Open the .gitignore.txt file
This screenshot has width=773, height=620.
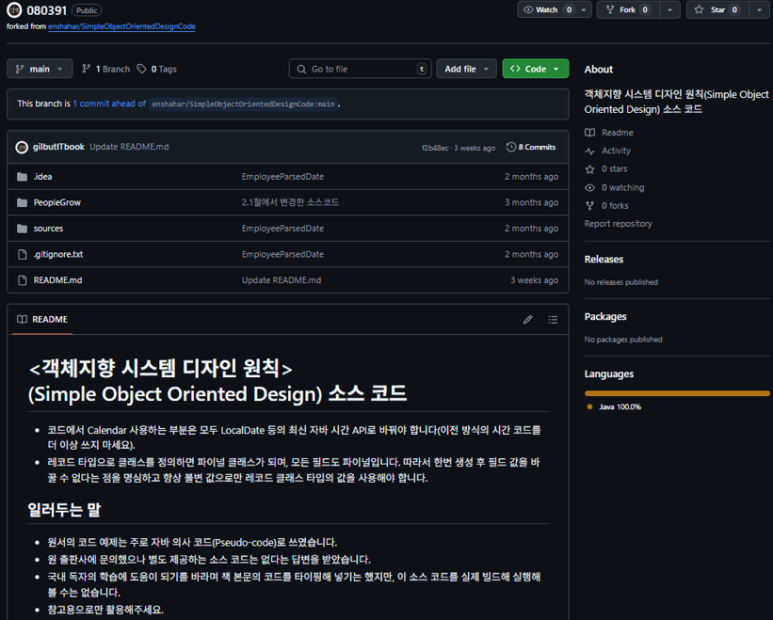pyautogui.click(x=58, y=254)
